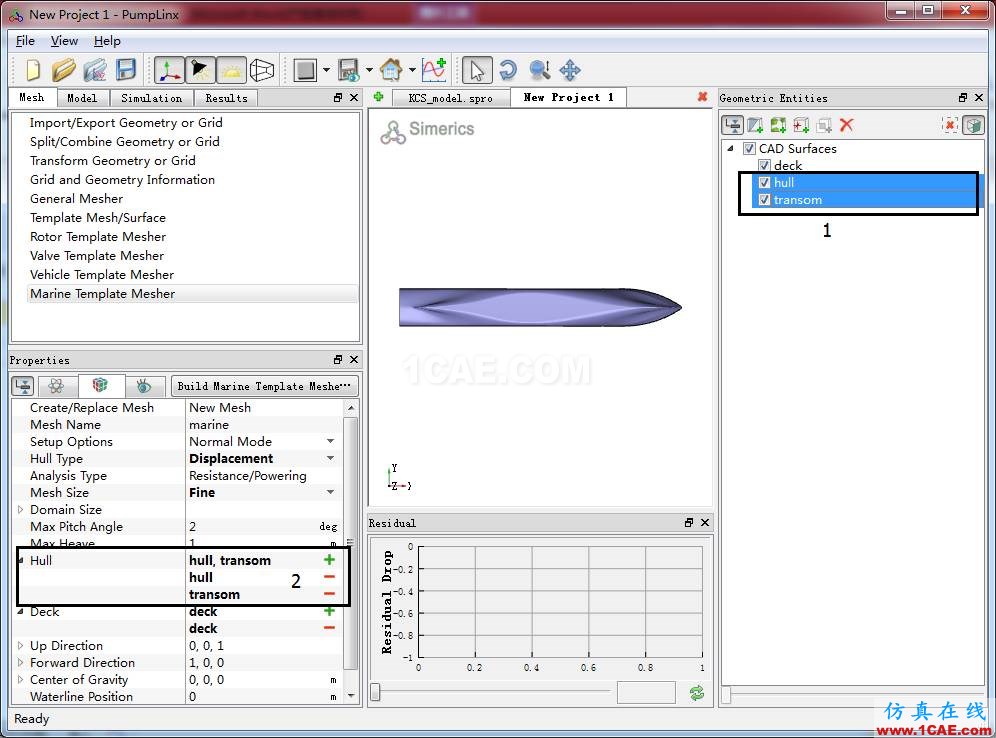Add selected surface to Deck with green plus
The height and width of the screenshot is (738, 996).
329,611
